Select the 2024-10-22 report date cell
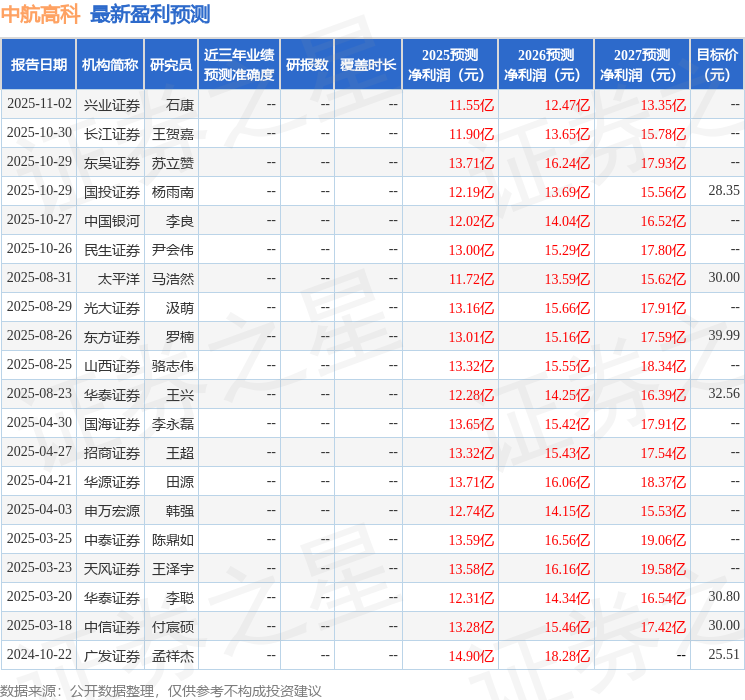The height and width of the screenshot is (700, 745). point(39,655)
